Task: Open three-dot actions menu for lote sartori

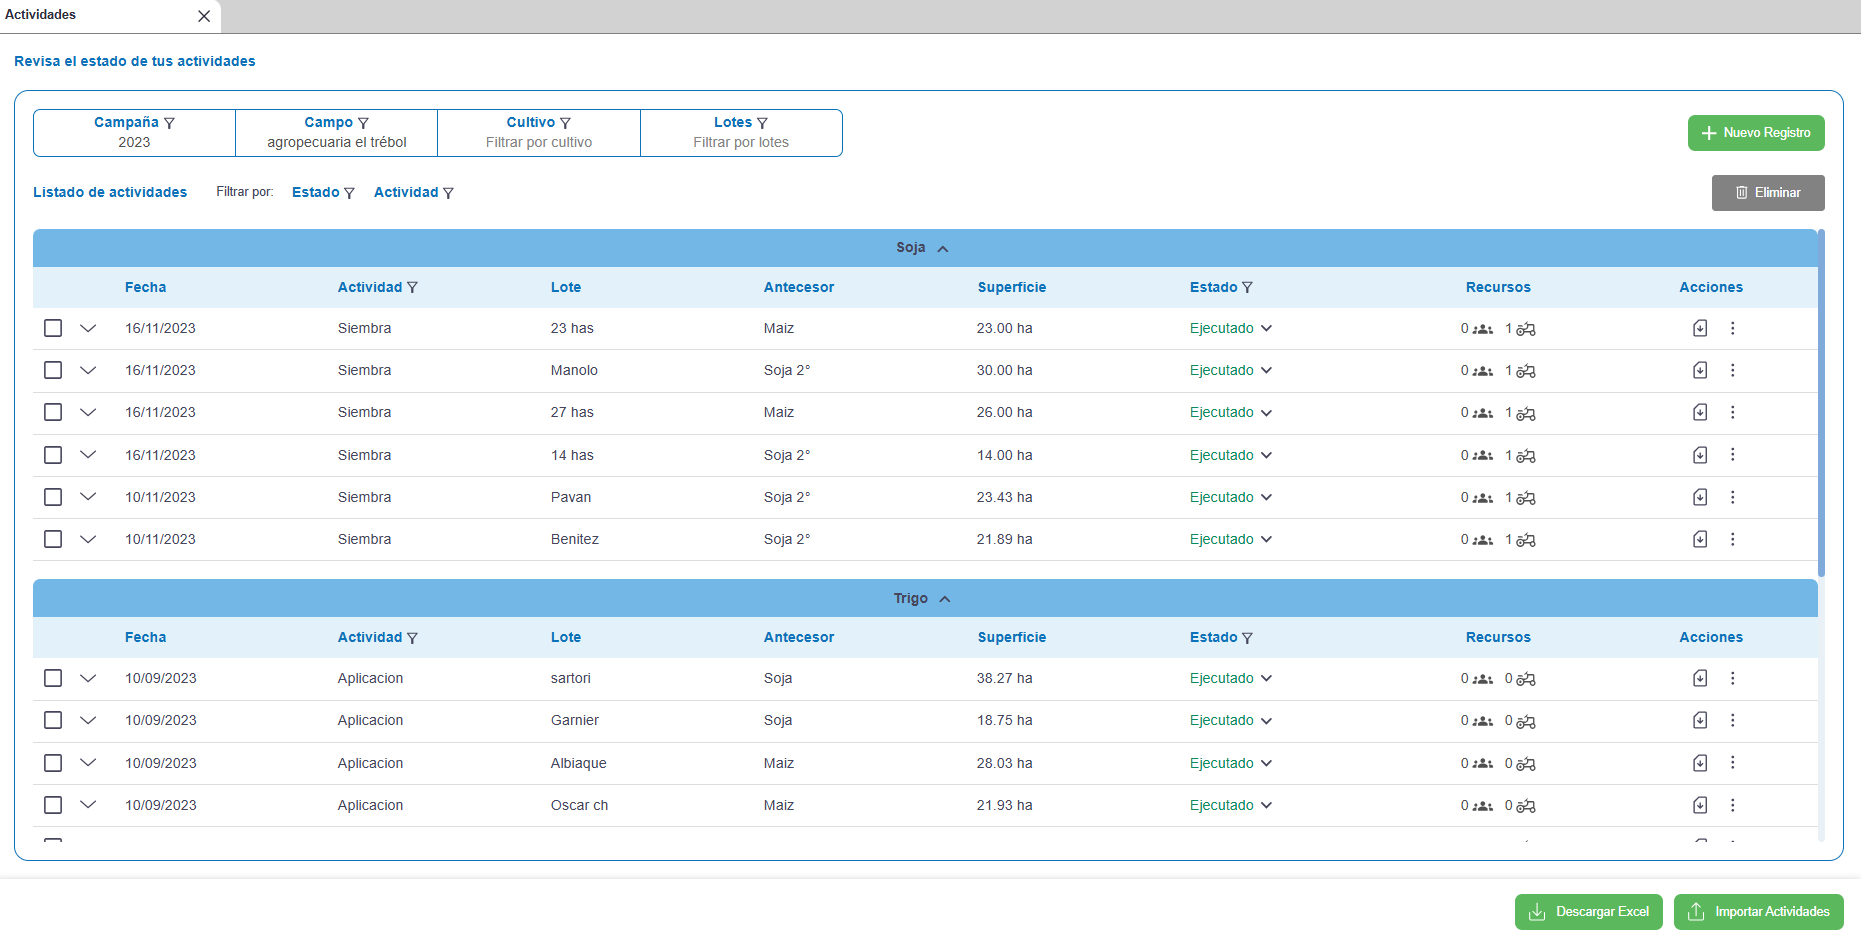Action: tap(1732, 678)
